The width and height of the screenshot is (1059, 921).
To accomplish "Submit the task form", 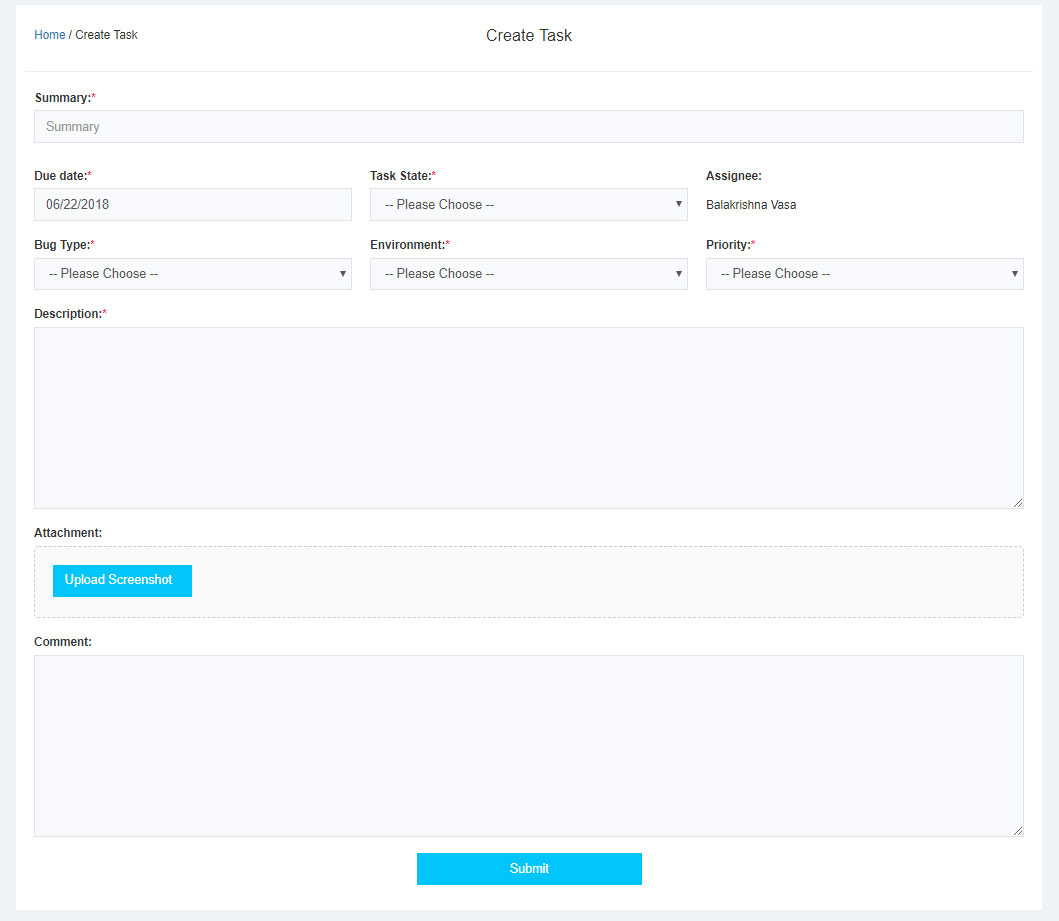I will tap(529, 869).
